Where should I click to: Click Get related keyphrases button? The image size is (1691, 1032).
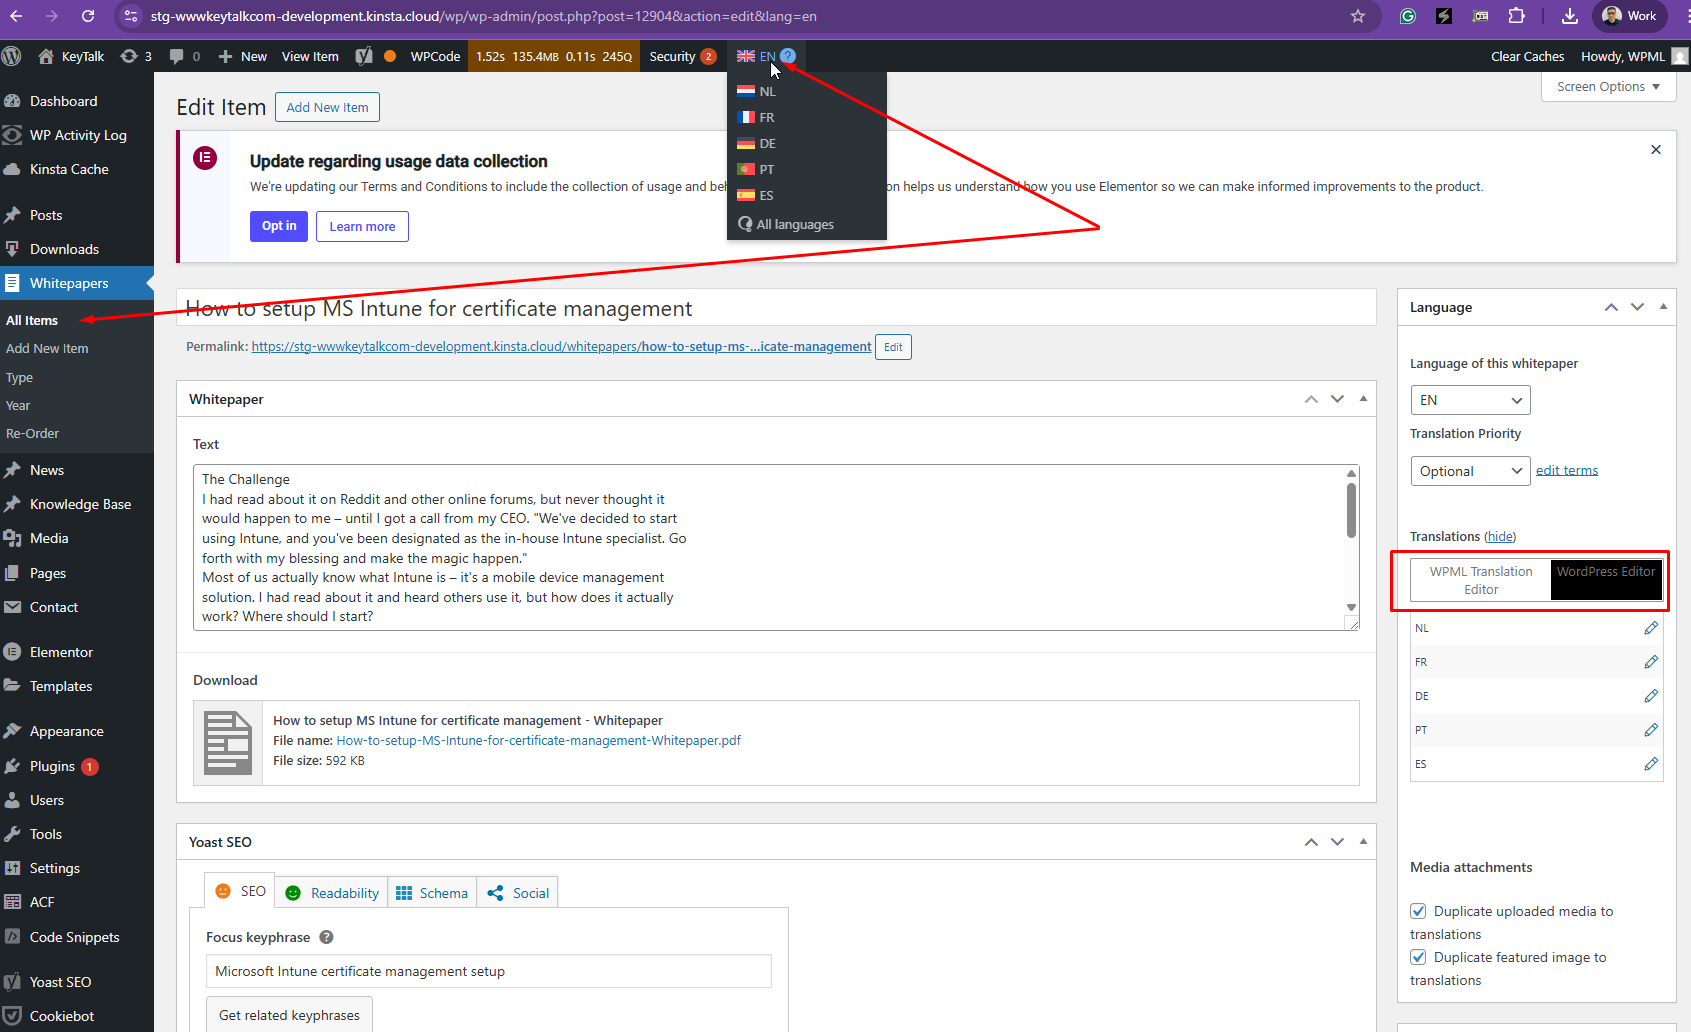coord(289,1015)
